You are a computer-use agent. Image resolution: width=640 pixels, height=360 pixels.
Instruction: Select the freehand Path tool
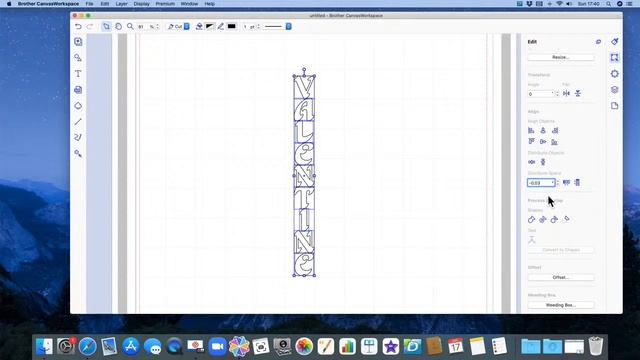(x=78, y=138)
